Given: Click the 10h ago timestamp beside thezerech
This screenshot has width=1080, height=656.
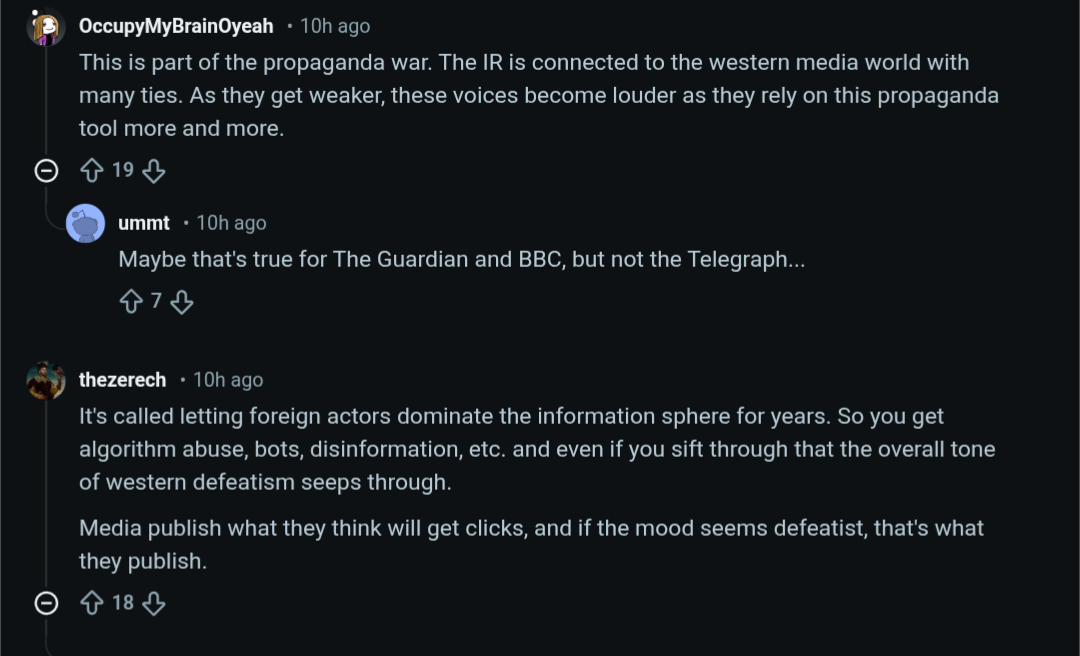Looking at the screenshot, I should click(228, 380).
